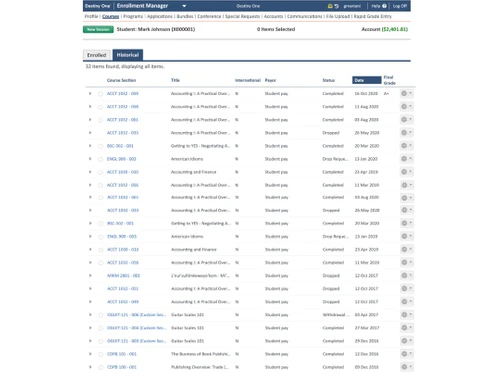This screenshot has height=375, width=500.
Task: Select the Historical tab
Action: pos(128,55)
